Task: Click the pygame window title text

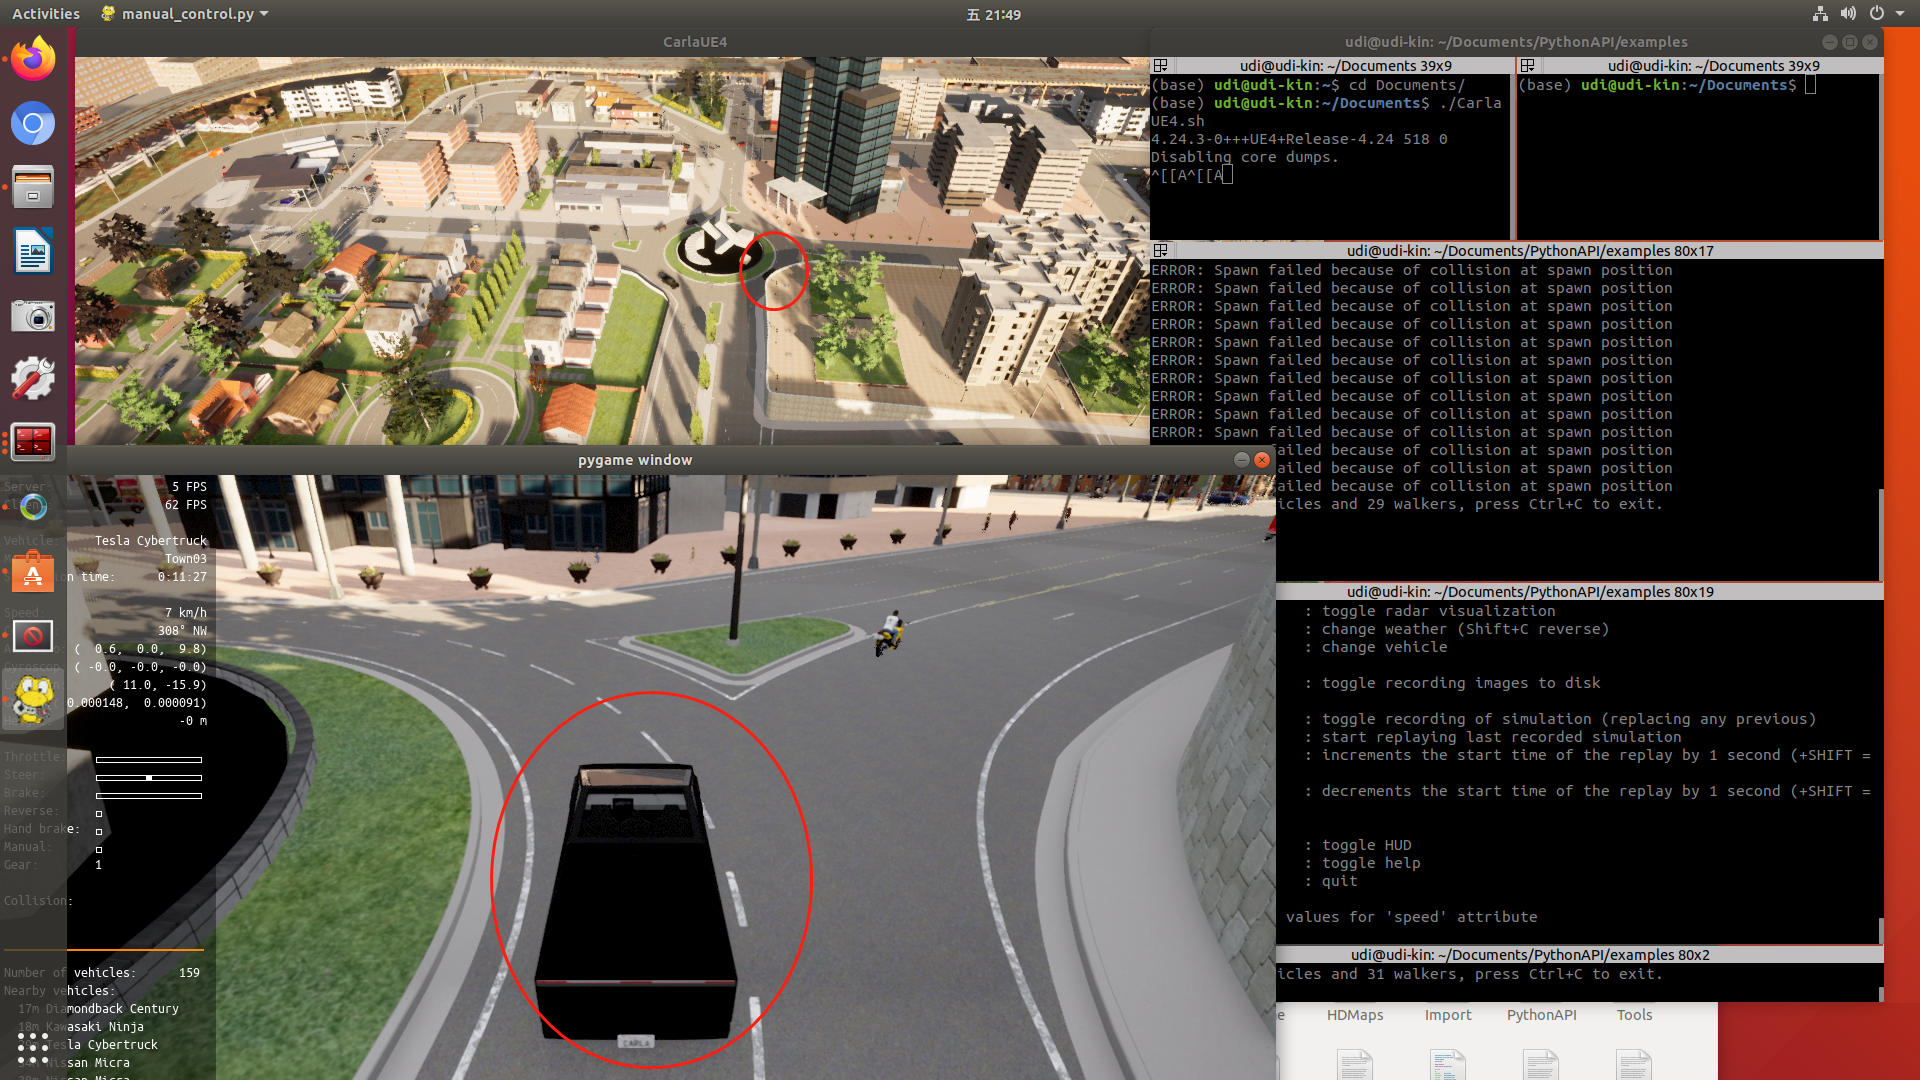Action: tap(635, 460)
